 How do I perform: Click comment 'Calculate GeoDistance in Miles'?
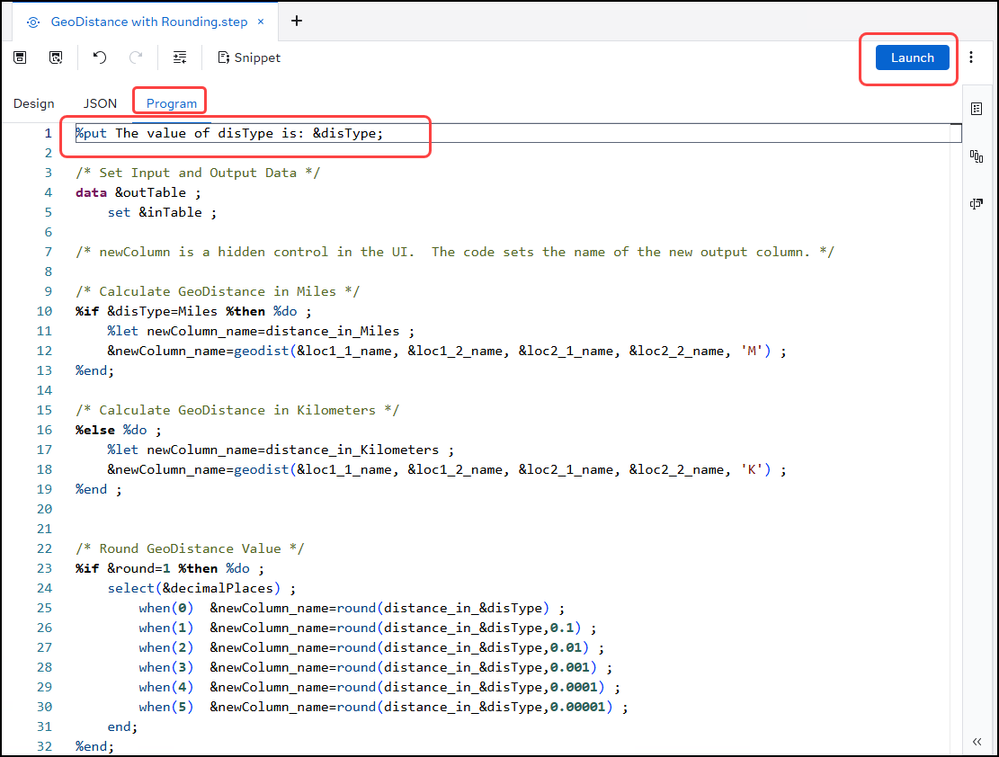pos(217,291)
